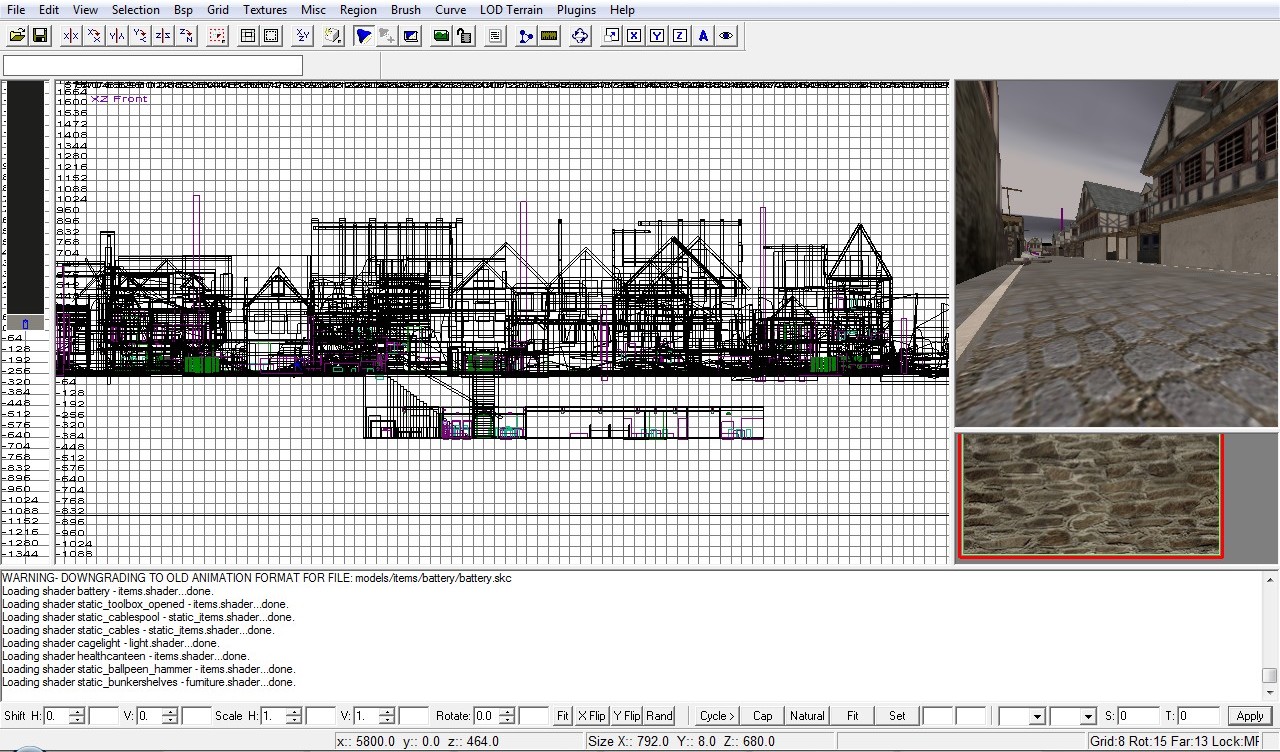Toggle the Z axis lock button
The width and height of the screenshot is (1280, 752).
(x=680, y=36)
